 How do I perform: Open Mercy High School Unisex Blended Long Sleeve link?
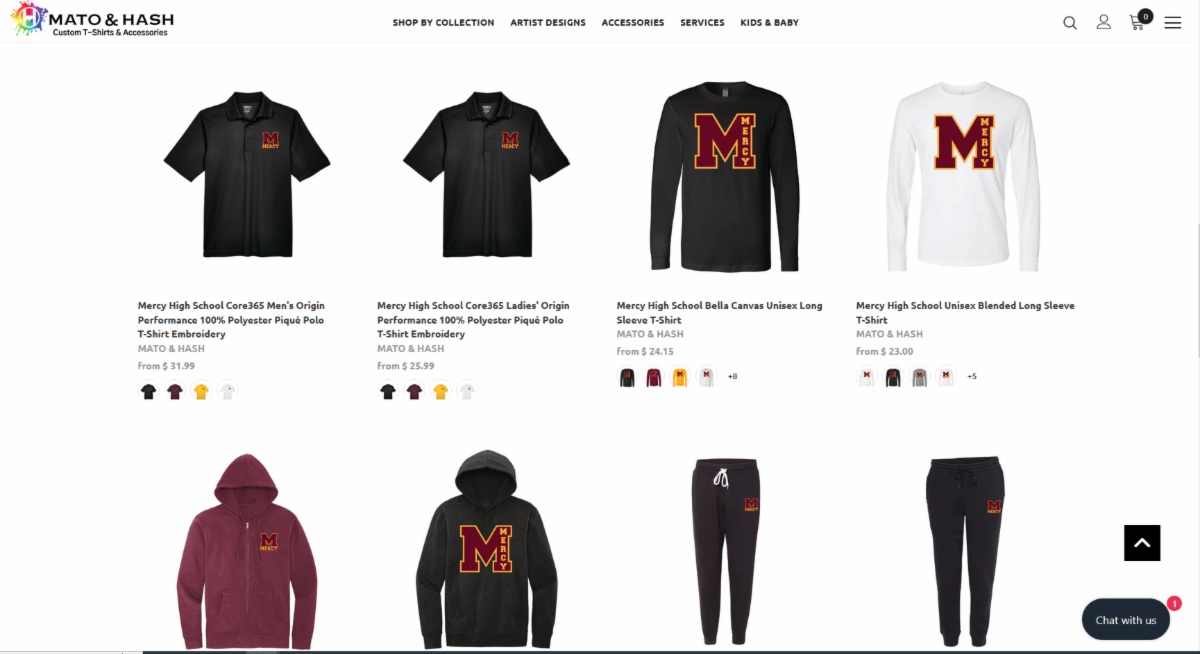[965, 313]
